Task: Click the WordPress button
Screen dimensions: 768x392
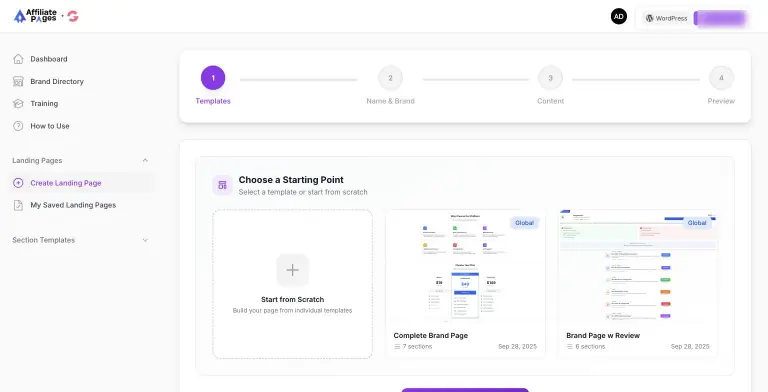Action: point(666,18)
